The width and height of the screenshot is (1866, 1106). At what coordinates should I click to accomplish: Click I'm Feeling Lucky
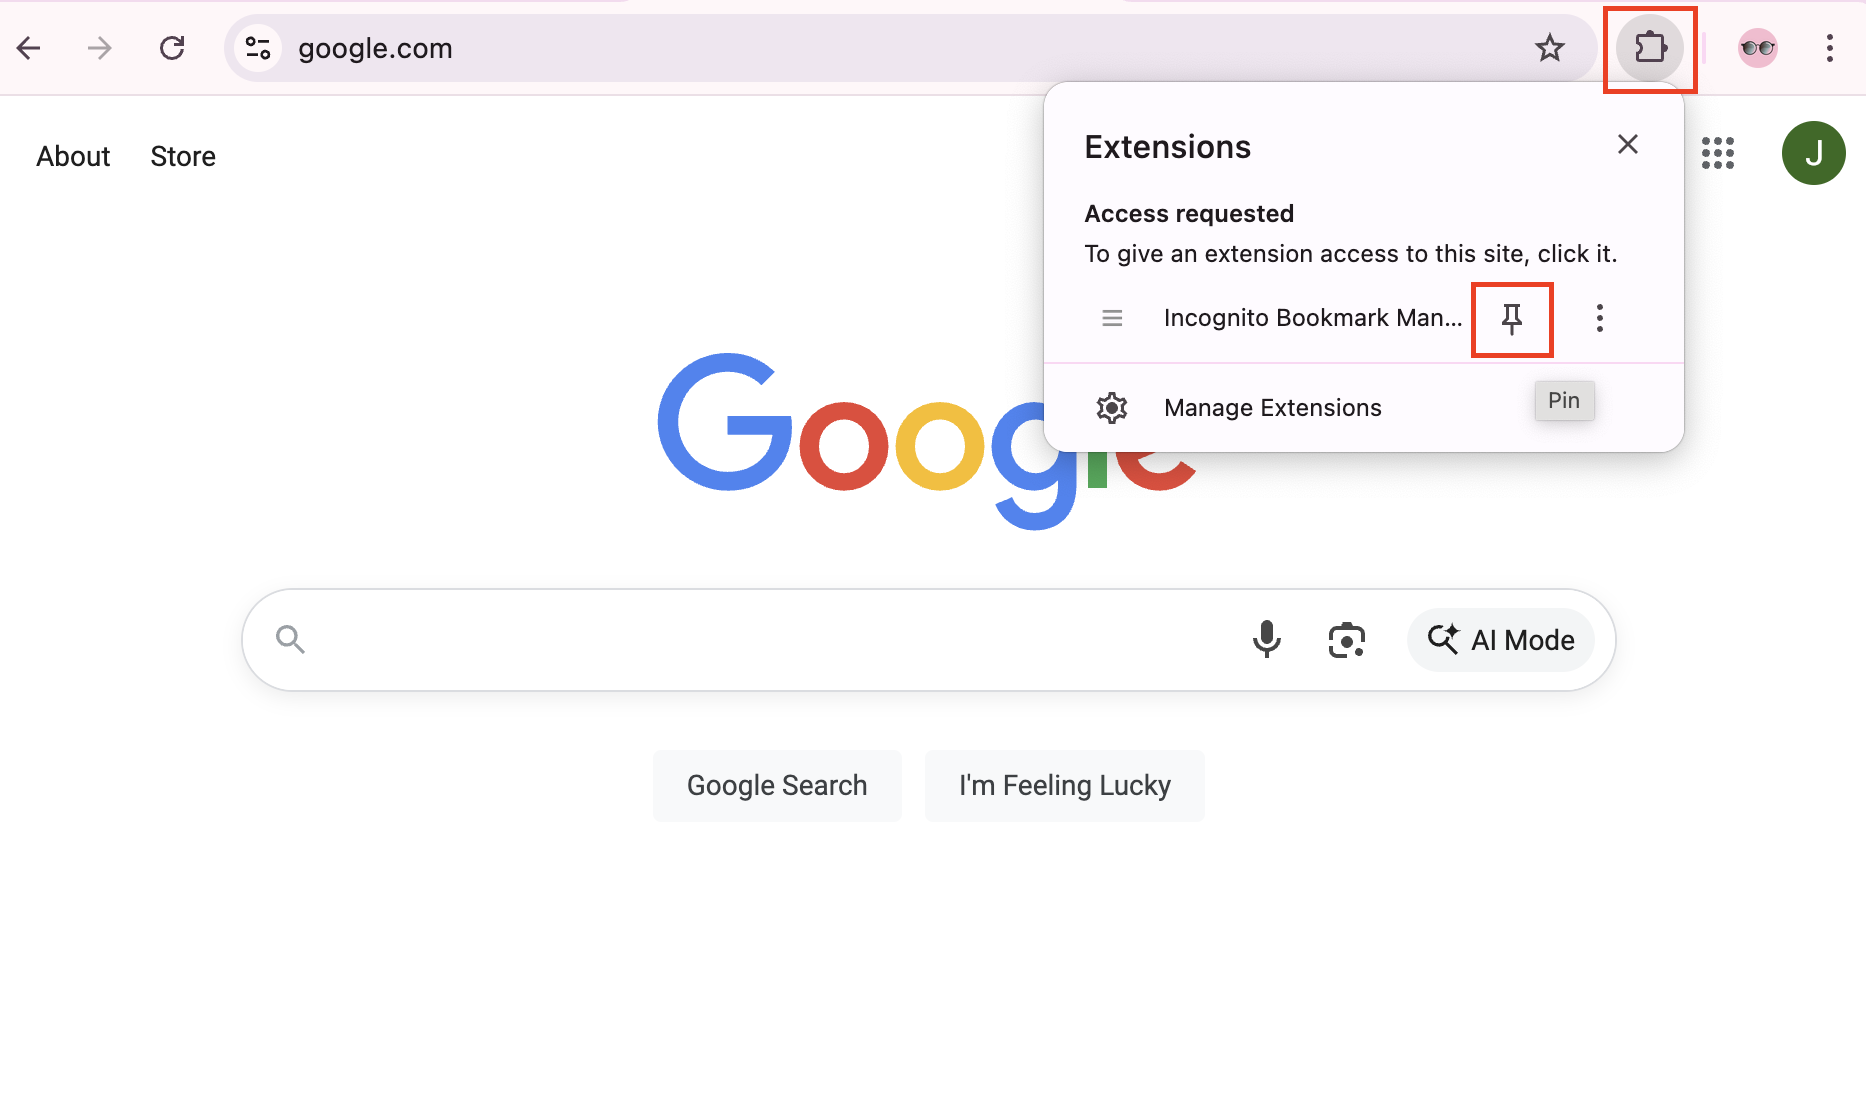coord(1064,785)
